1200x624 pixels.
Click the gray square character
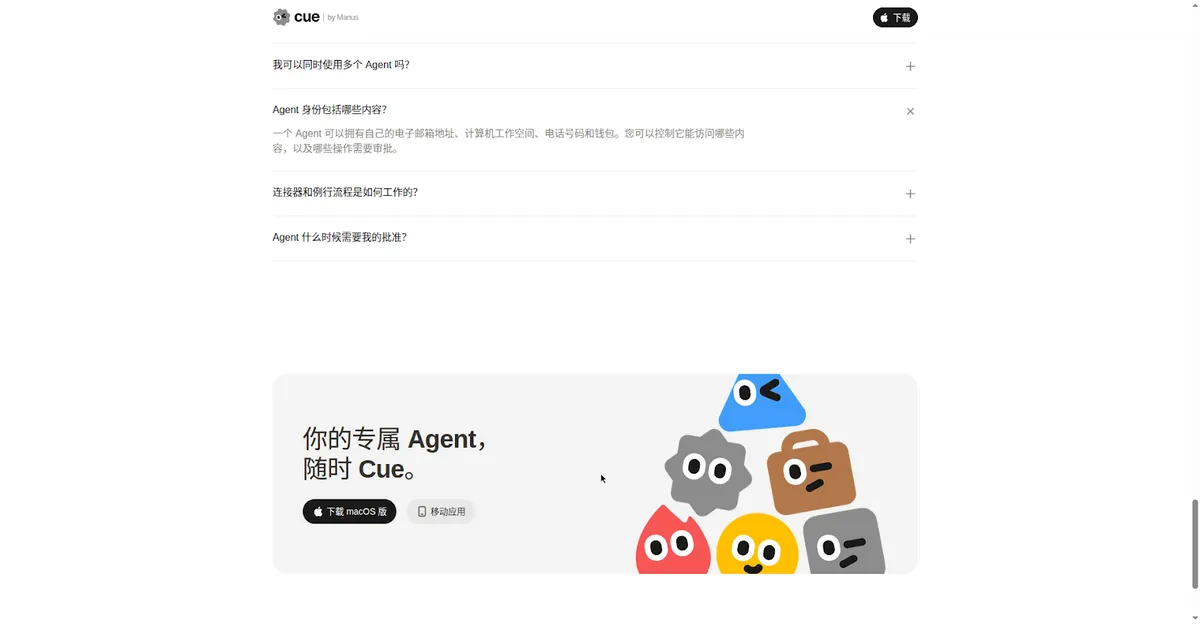tap(844, 542)
